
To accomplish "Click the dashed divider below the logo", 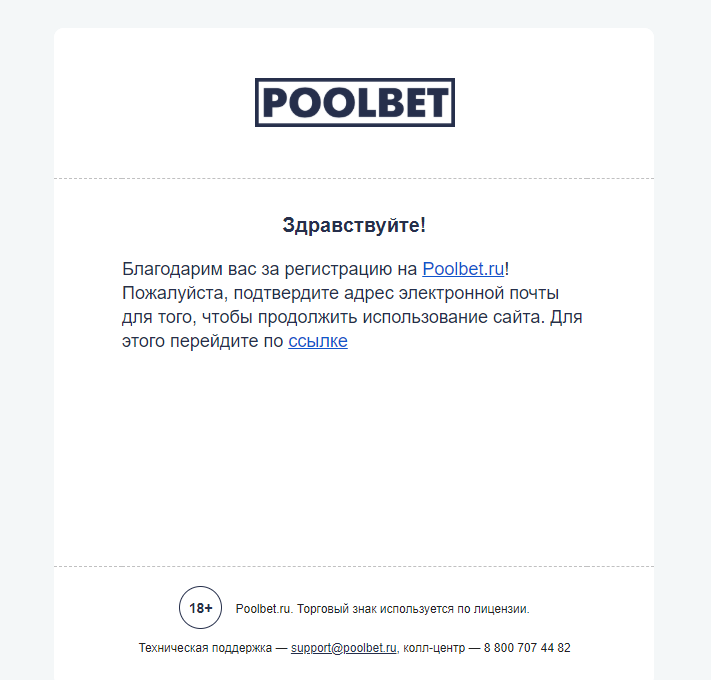I will [354, 178].
